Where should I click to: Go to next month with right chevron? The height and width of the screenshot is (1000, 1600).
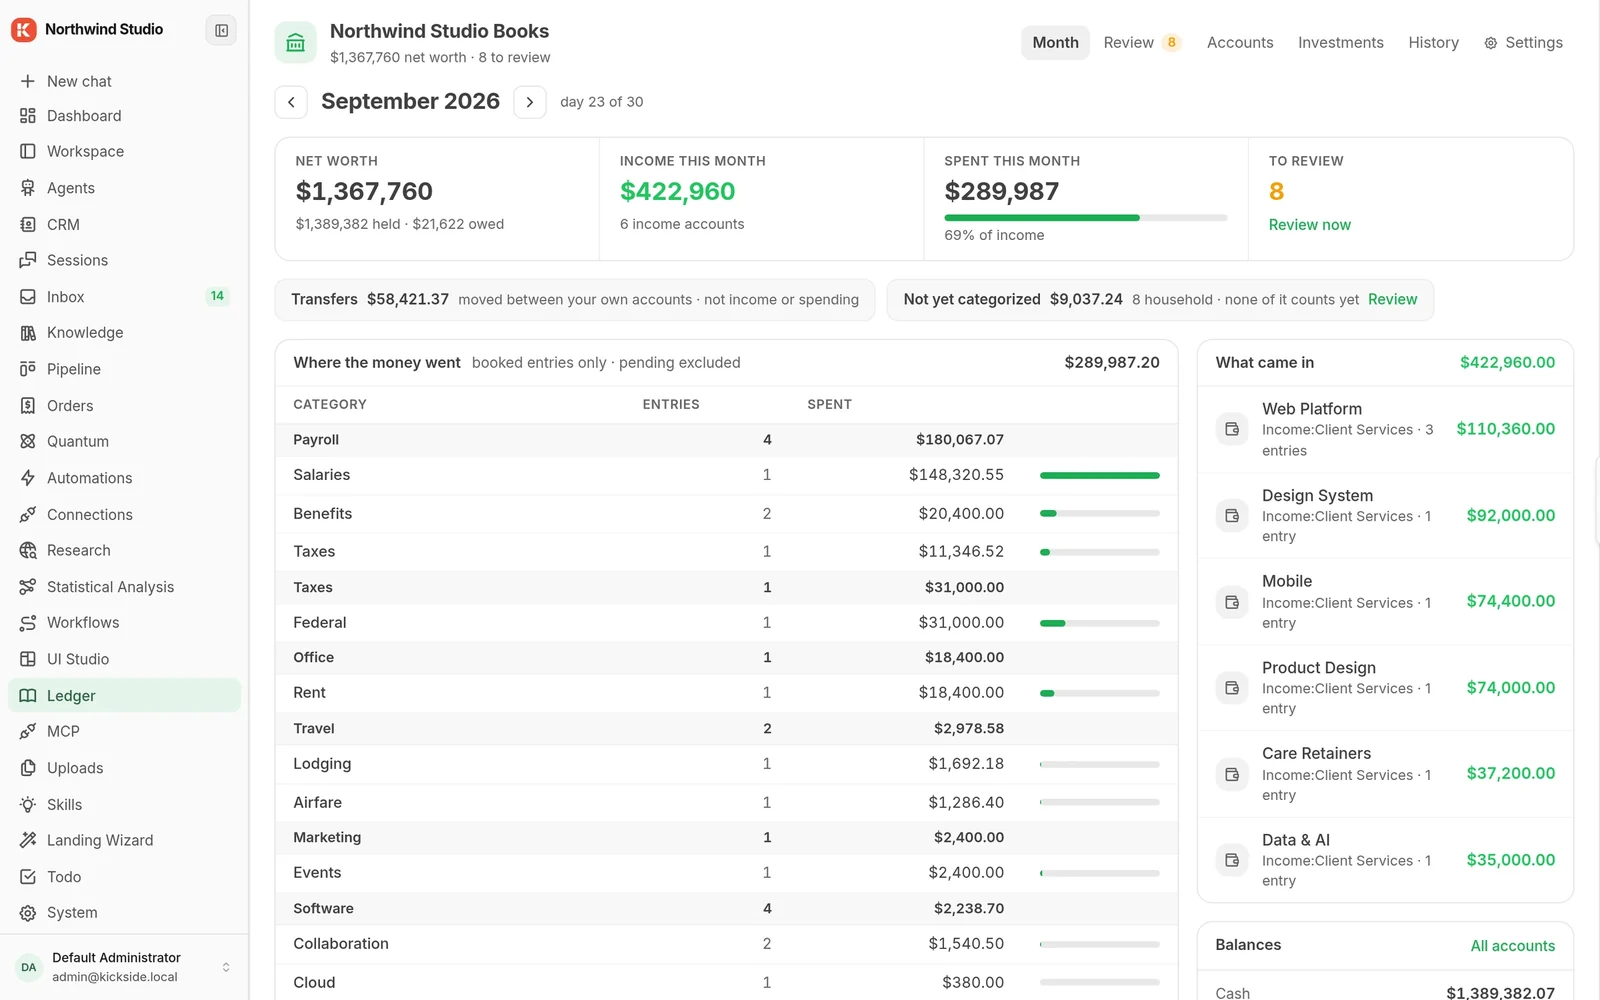530,102
